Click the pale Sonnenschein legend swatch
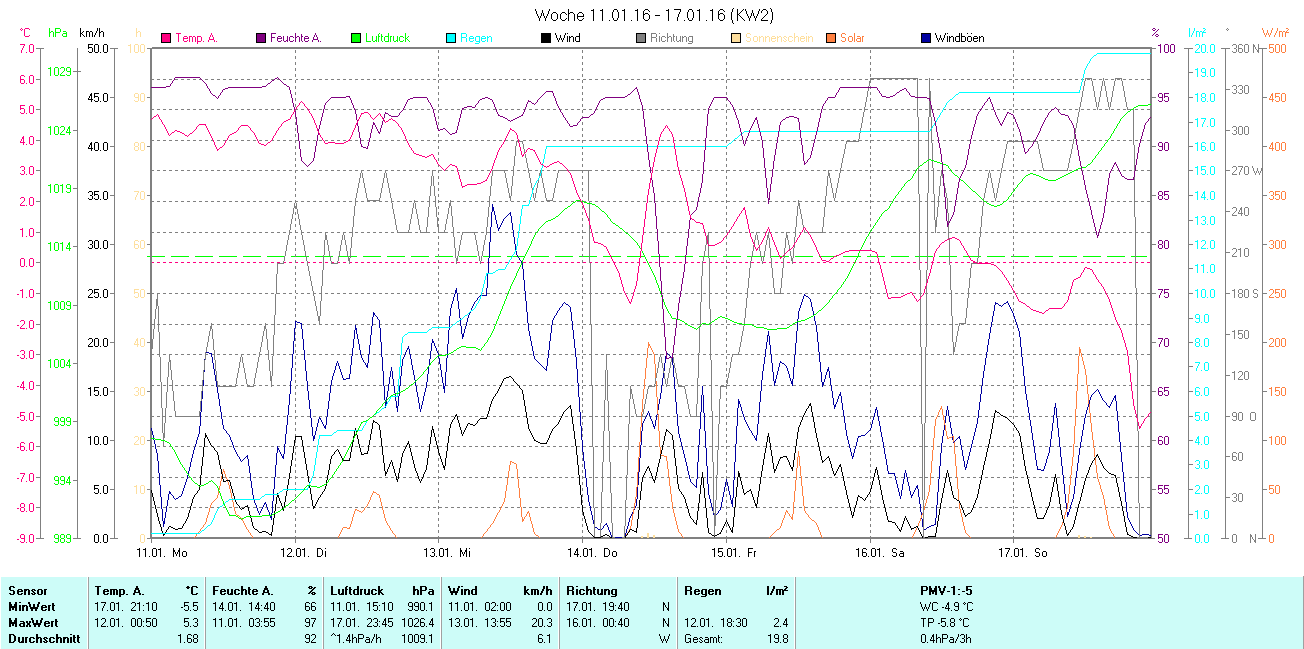1304x649 pixels. coord(735,38)
